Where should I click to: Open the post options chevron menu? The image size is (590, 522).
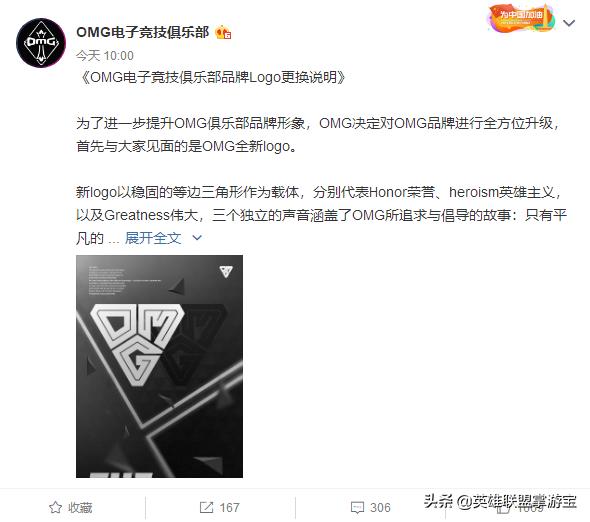[569, 23]
